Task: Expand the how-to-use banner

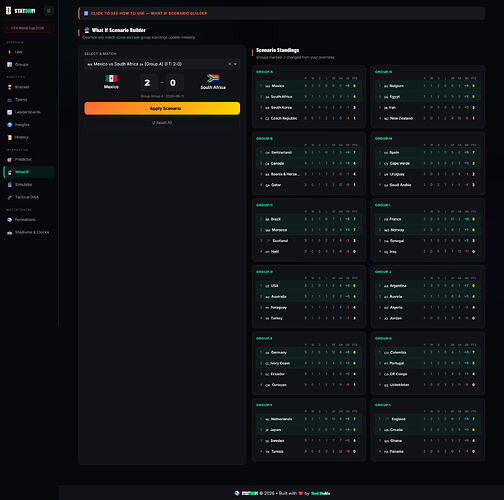Action: coord(282,13)
